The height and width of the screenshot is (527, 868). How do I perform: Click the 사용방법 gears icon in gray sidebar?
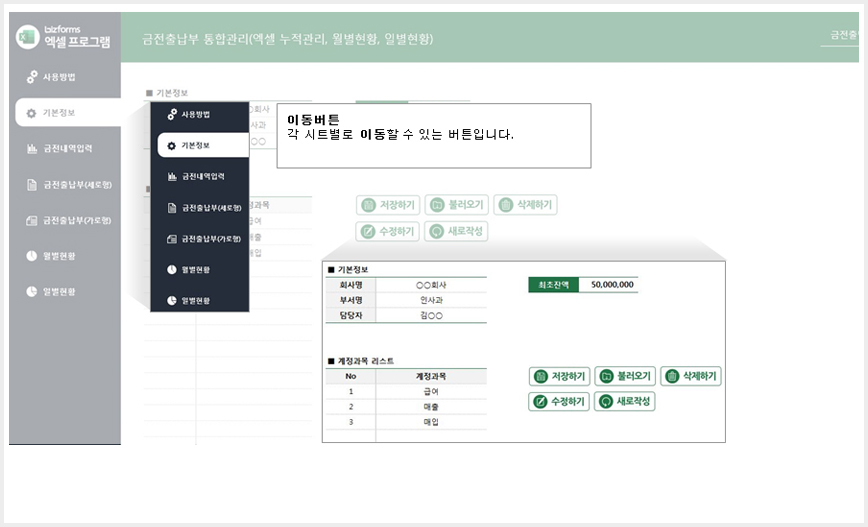[x=32, y=77]
